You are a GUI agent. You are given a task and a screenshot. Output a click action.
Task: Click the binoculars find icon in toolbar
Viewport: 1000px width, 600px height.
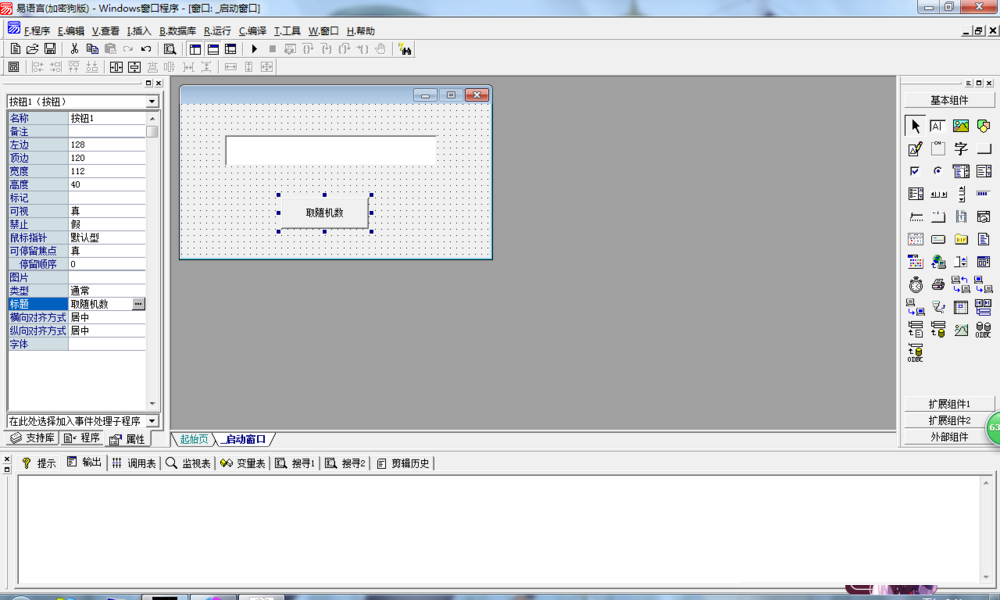pyautogui.click(x=405, y=49)
